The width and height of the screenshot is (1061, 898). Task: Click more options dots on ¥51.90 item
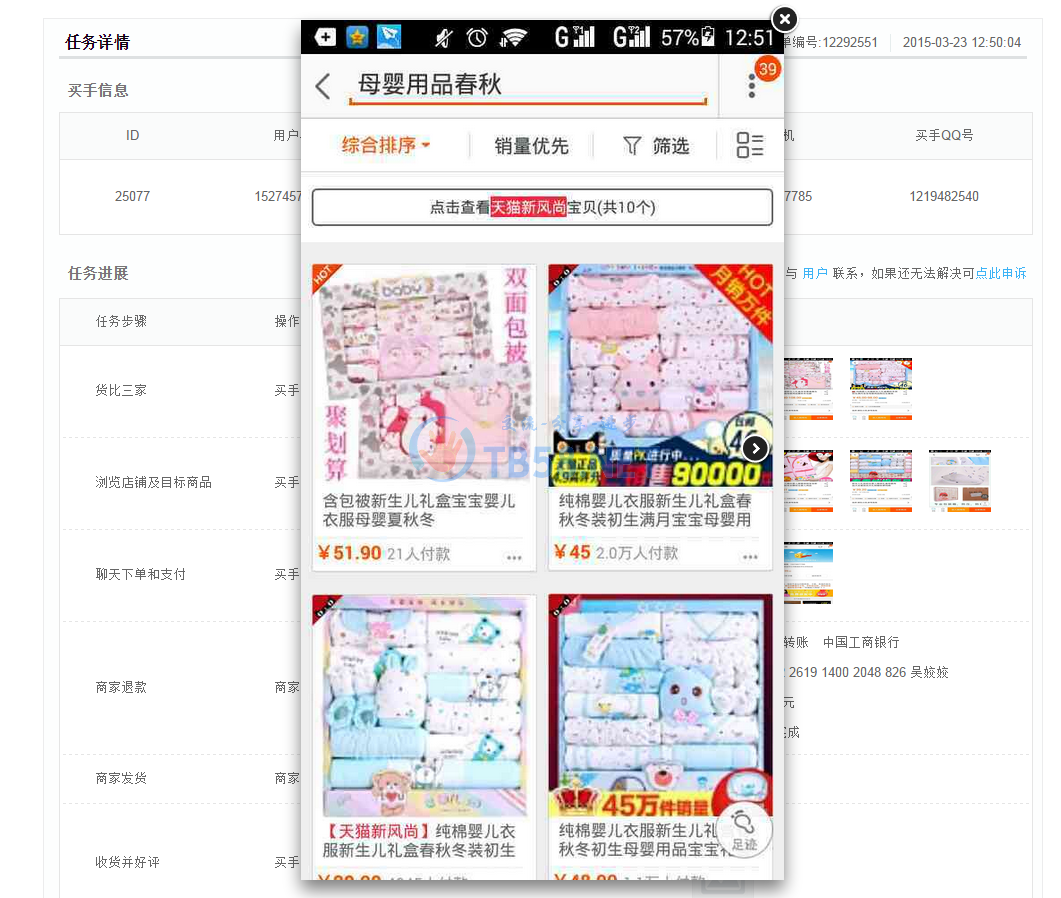[514, 558]
